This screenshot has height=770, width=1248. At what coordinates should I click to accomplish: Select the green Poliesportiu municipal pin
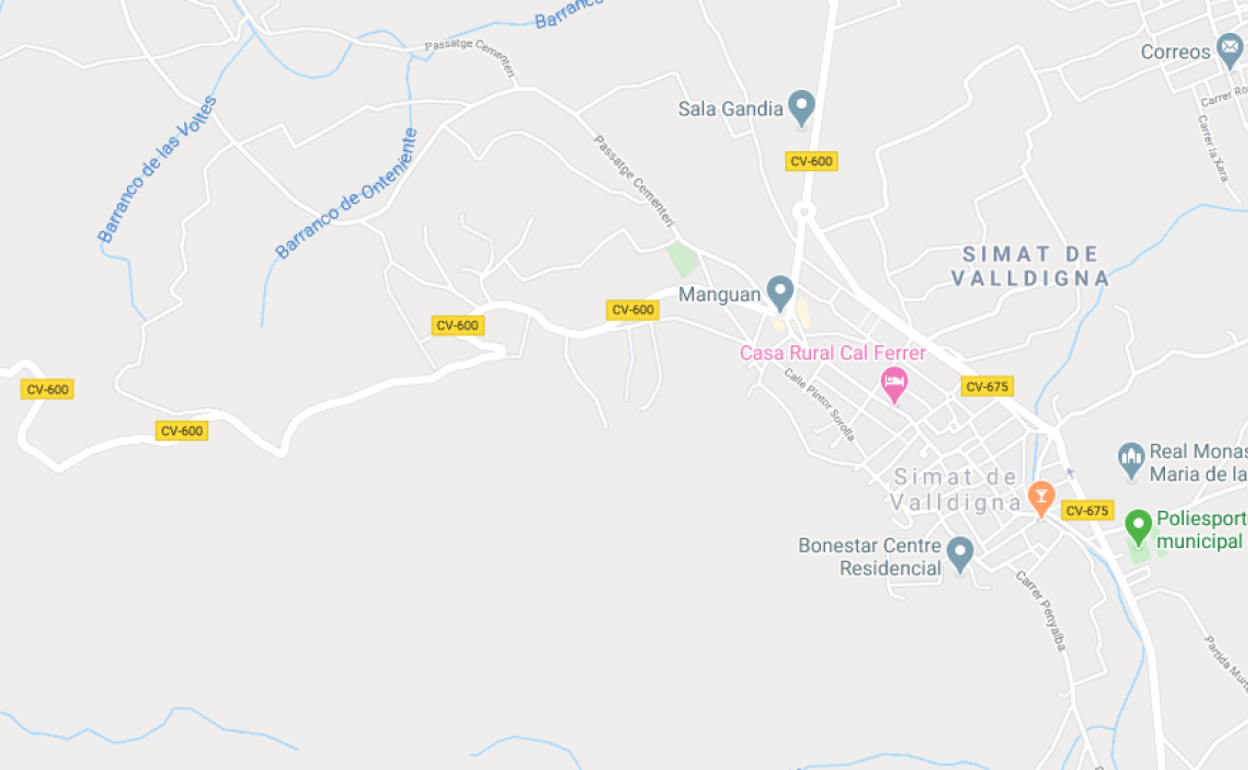click(1138, 527)
